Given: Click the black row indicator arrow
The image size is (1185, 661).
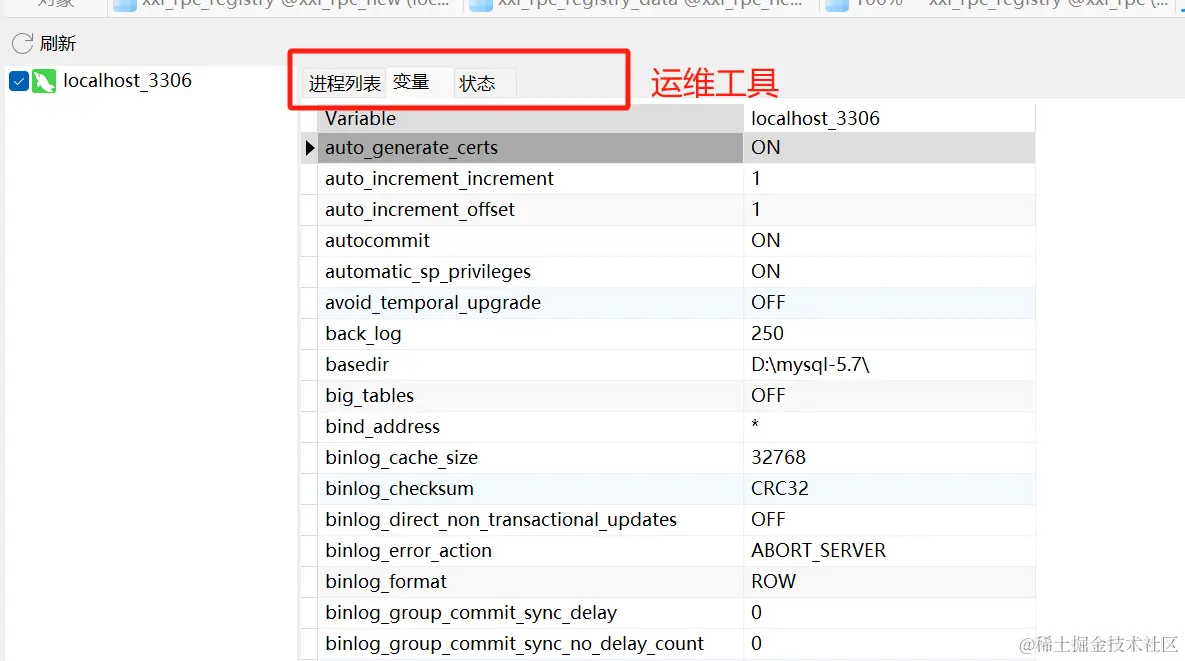Looking at the screenshot, I should coord(309,148).
